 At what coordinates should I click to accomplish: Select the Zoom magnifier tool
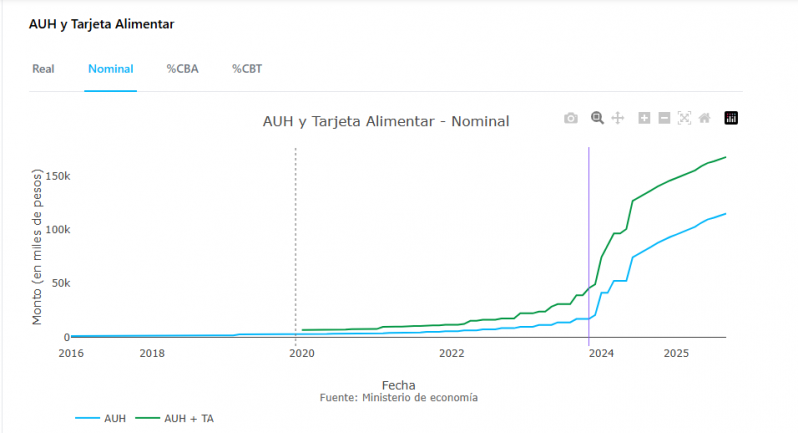[x=597, y=118]
